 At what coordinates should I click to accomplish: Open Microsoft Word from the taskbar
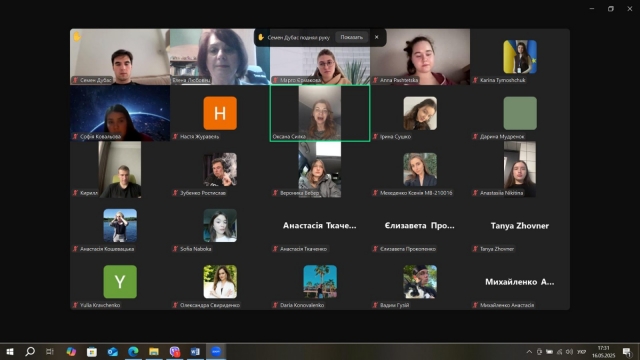[195, 351]
